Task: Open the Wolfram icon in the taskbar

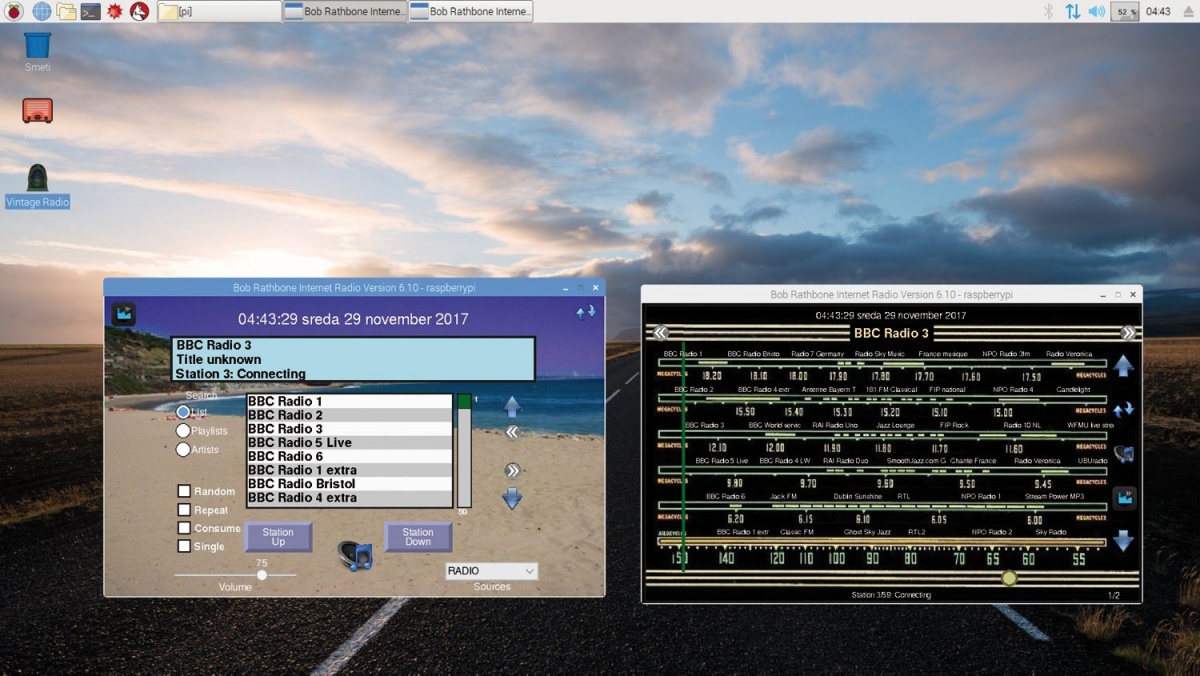Action: (x=140, y=11)
